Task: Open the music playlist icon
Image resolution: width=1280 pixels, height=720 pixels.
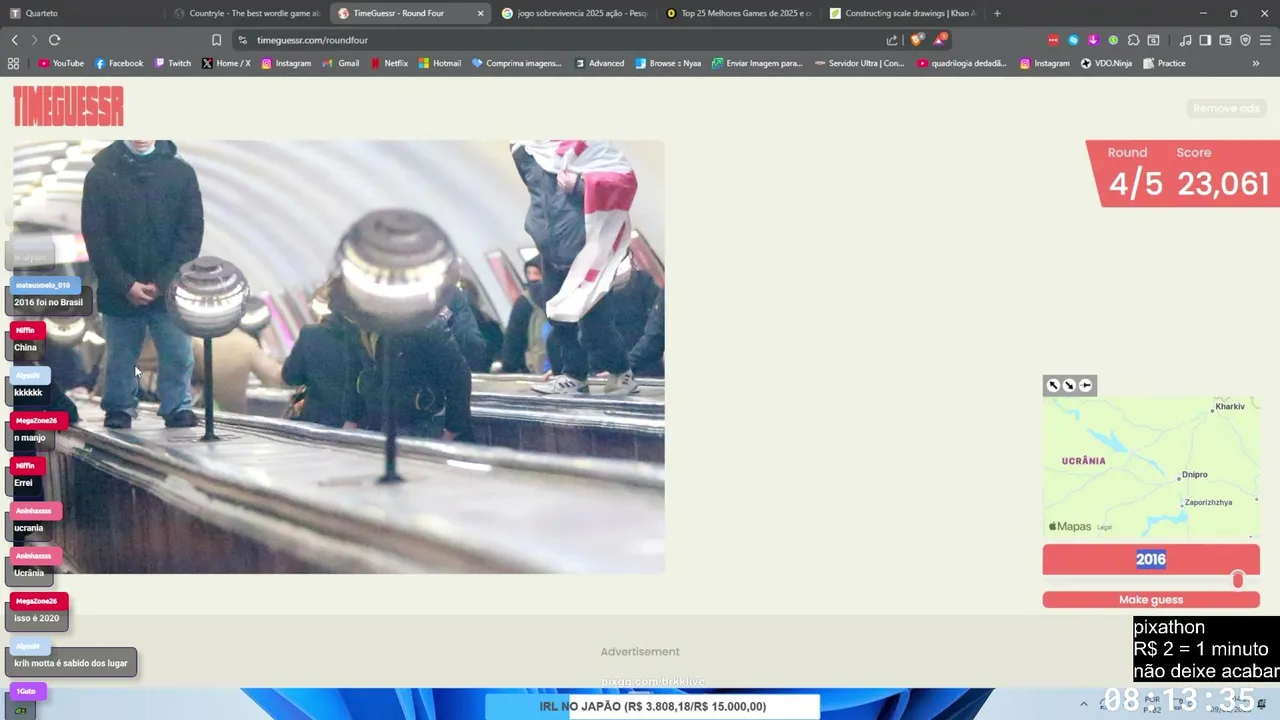Action: (1185, 40)
